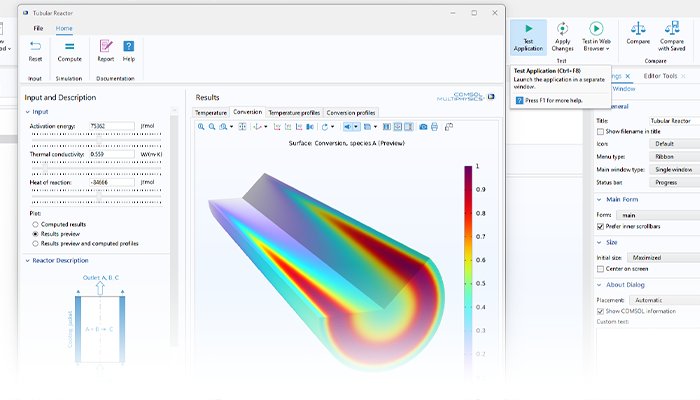The height and width of the screenshot is (400, 700).
Task: Open the Status bar dropdown showing Progress
Action: pyautogui.click(x=674, y=182)
